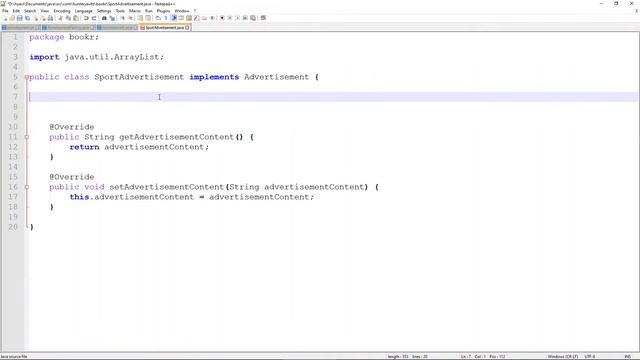Select the SportAdvertisement.java tab
Viewport: 640px width, 360px height.
(x=164, y=28)
